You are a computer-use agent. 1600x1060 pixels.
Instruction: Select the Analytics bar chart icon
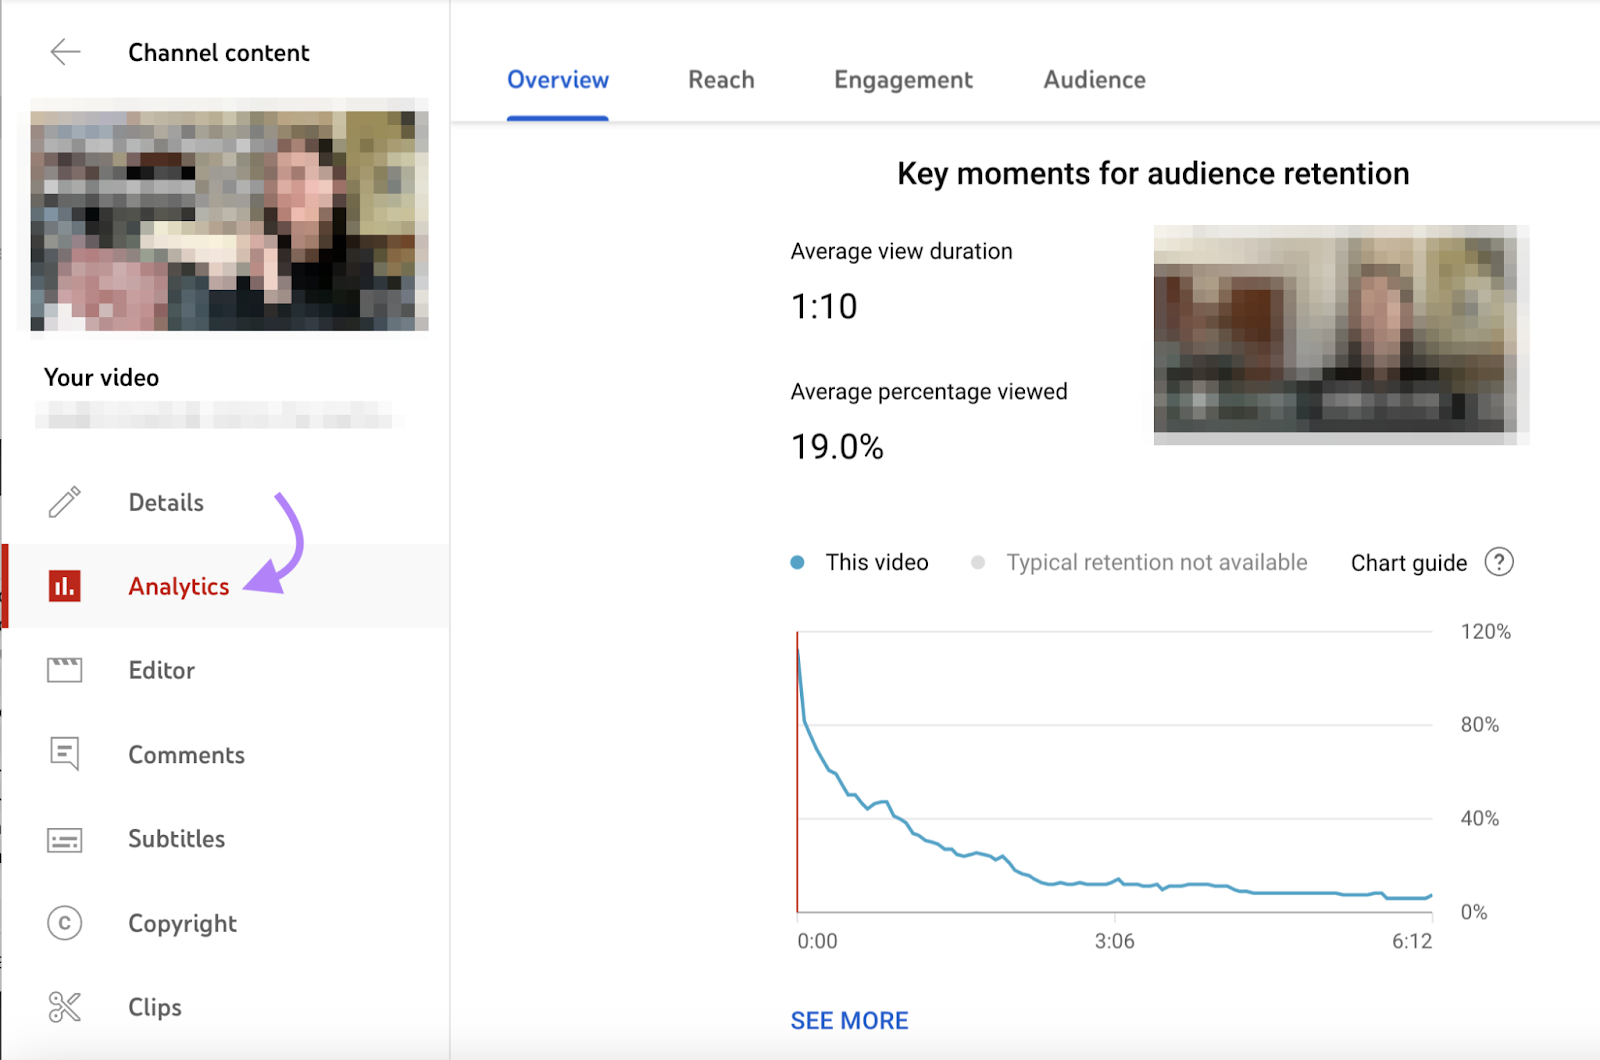coord(64,587)
